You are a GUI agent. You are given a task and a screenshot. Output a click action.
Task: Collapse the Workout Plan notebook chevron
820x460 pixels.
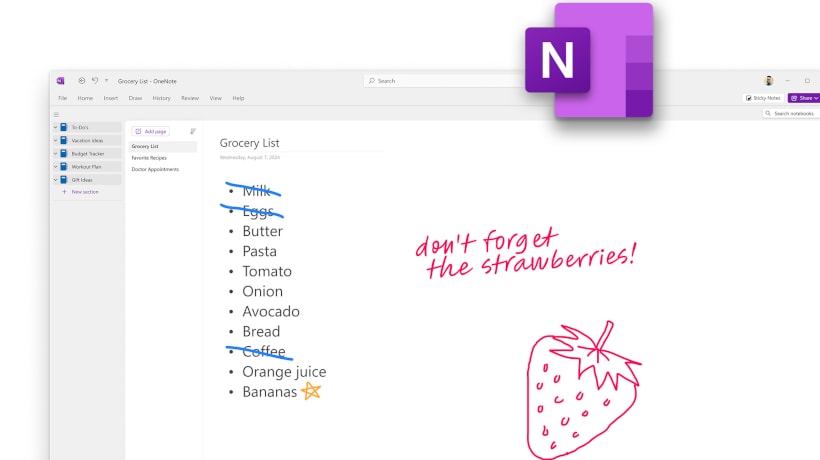(x=55, y=166)
